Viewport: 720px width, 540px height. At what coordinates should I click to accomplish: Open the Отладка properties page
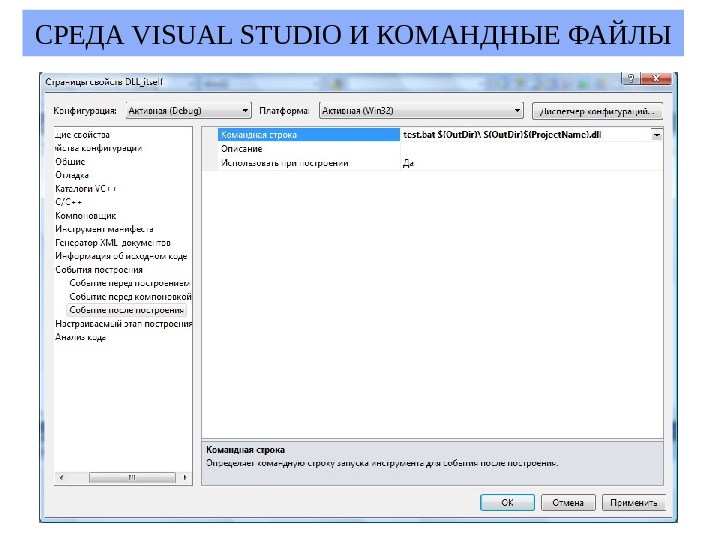point(72,175)
